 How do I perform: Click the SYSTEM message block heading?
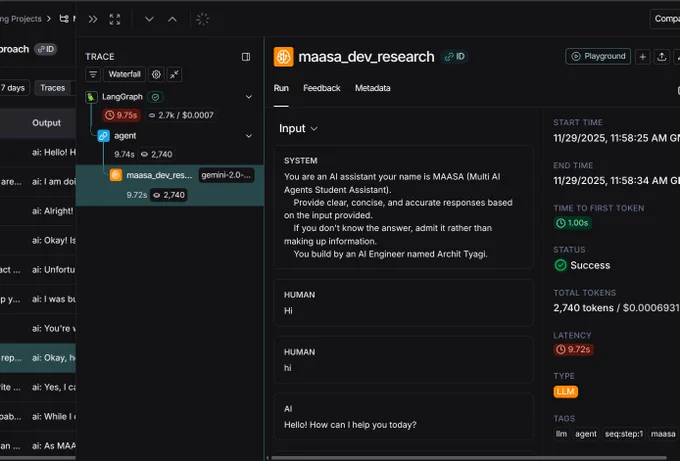(x=301, y=160)
